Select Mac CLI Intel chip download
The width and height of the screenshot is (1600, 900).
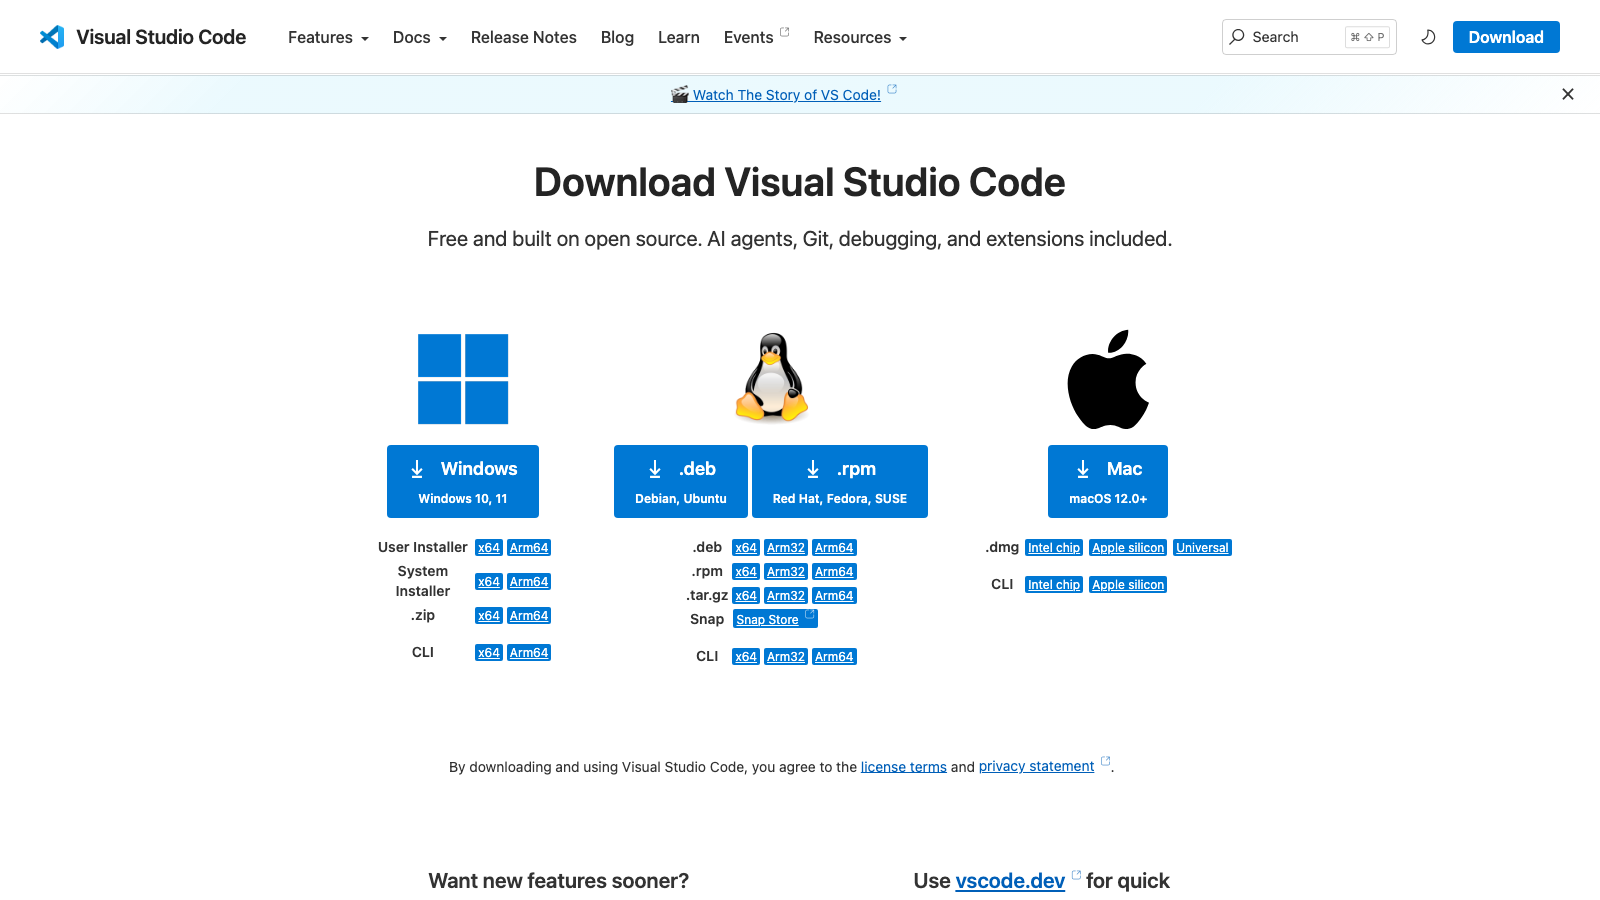click(1054, 585)
